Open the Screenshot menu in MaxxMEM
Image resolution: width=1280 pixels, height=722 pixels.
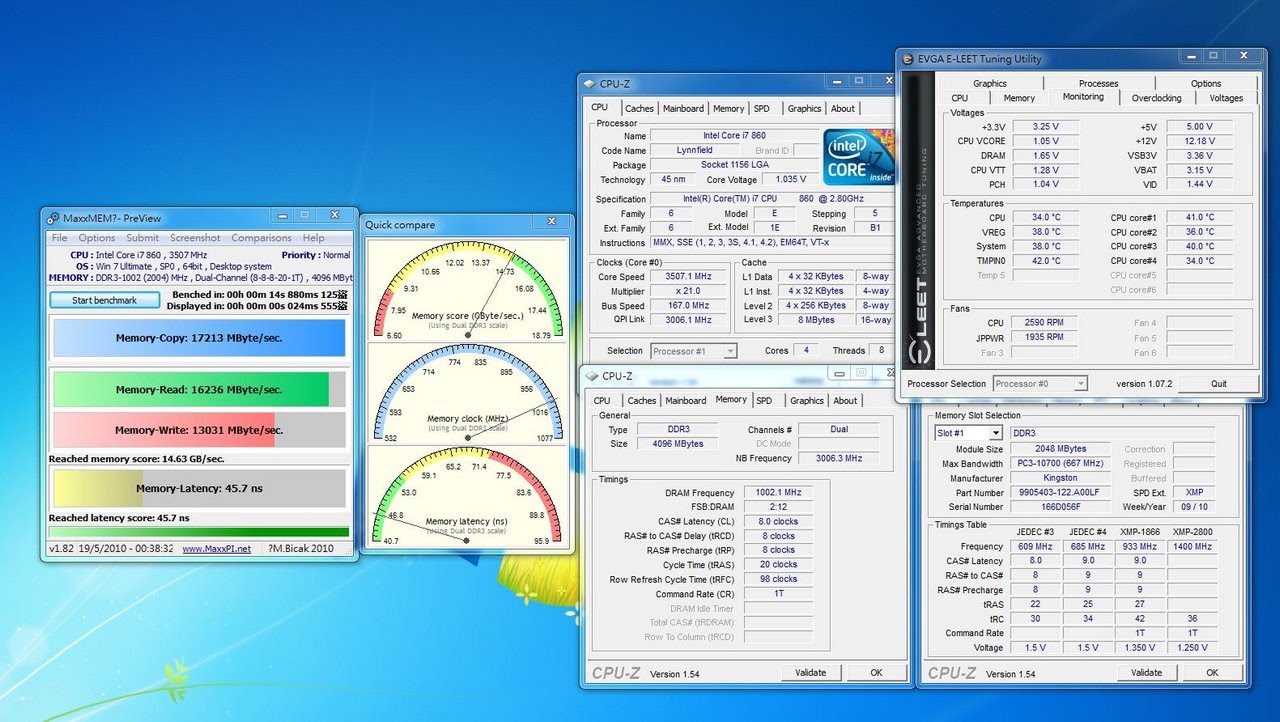pyautogui.click(x=195, y=238)
